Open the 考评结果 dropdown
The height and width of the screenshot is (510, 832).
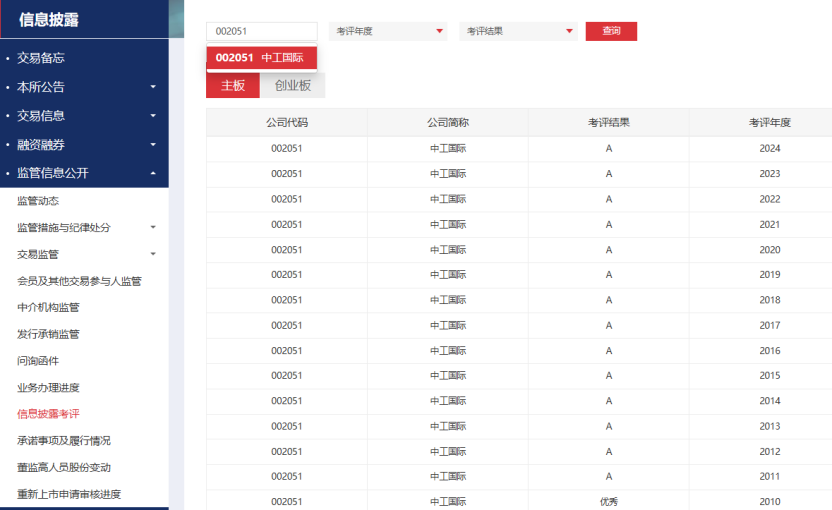518,31
